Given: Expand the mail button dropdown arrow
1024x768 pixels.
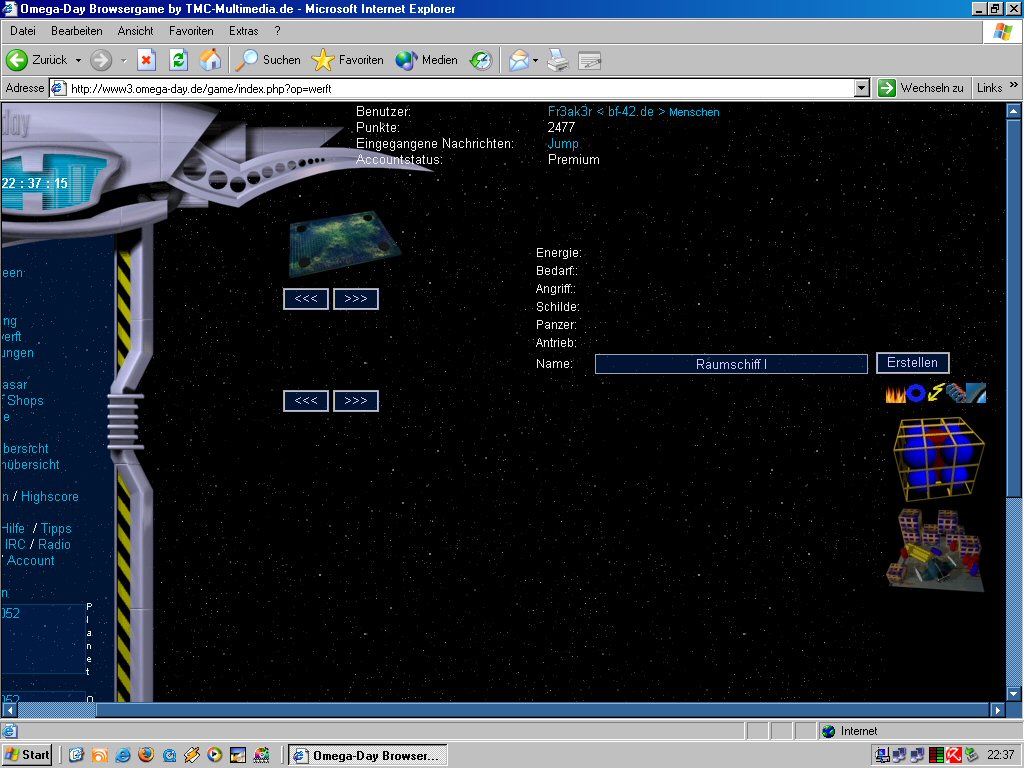Looking at the screenshot, I should 536,60.
